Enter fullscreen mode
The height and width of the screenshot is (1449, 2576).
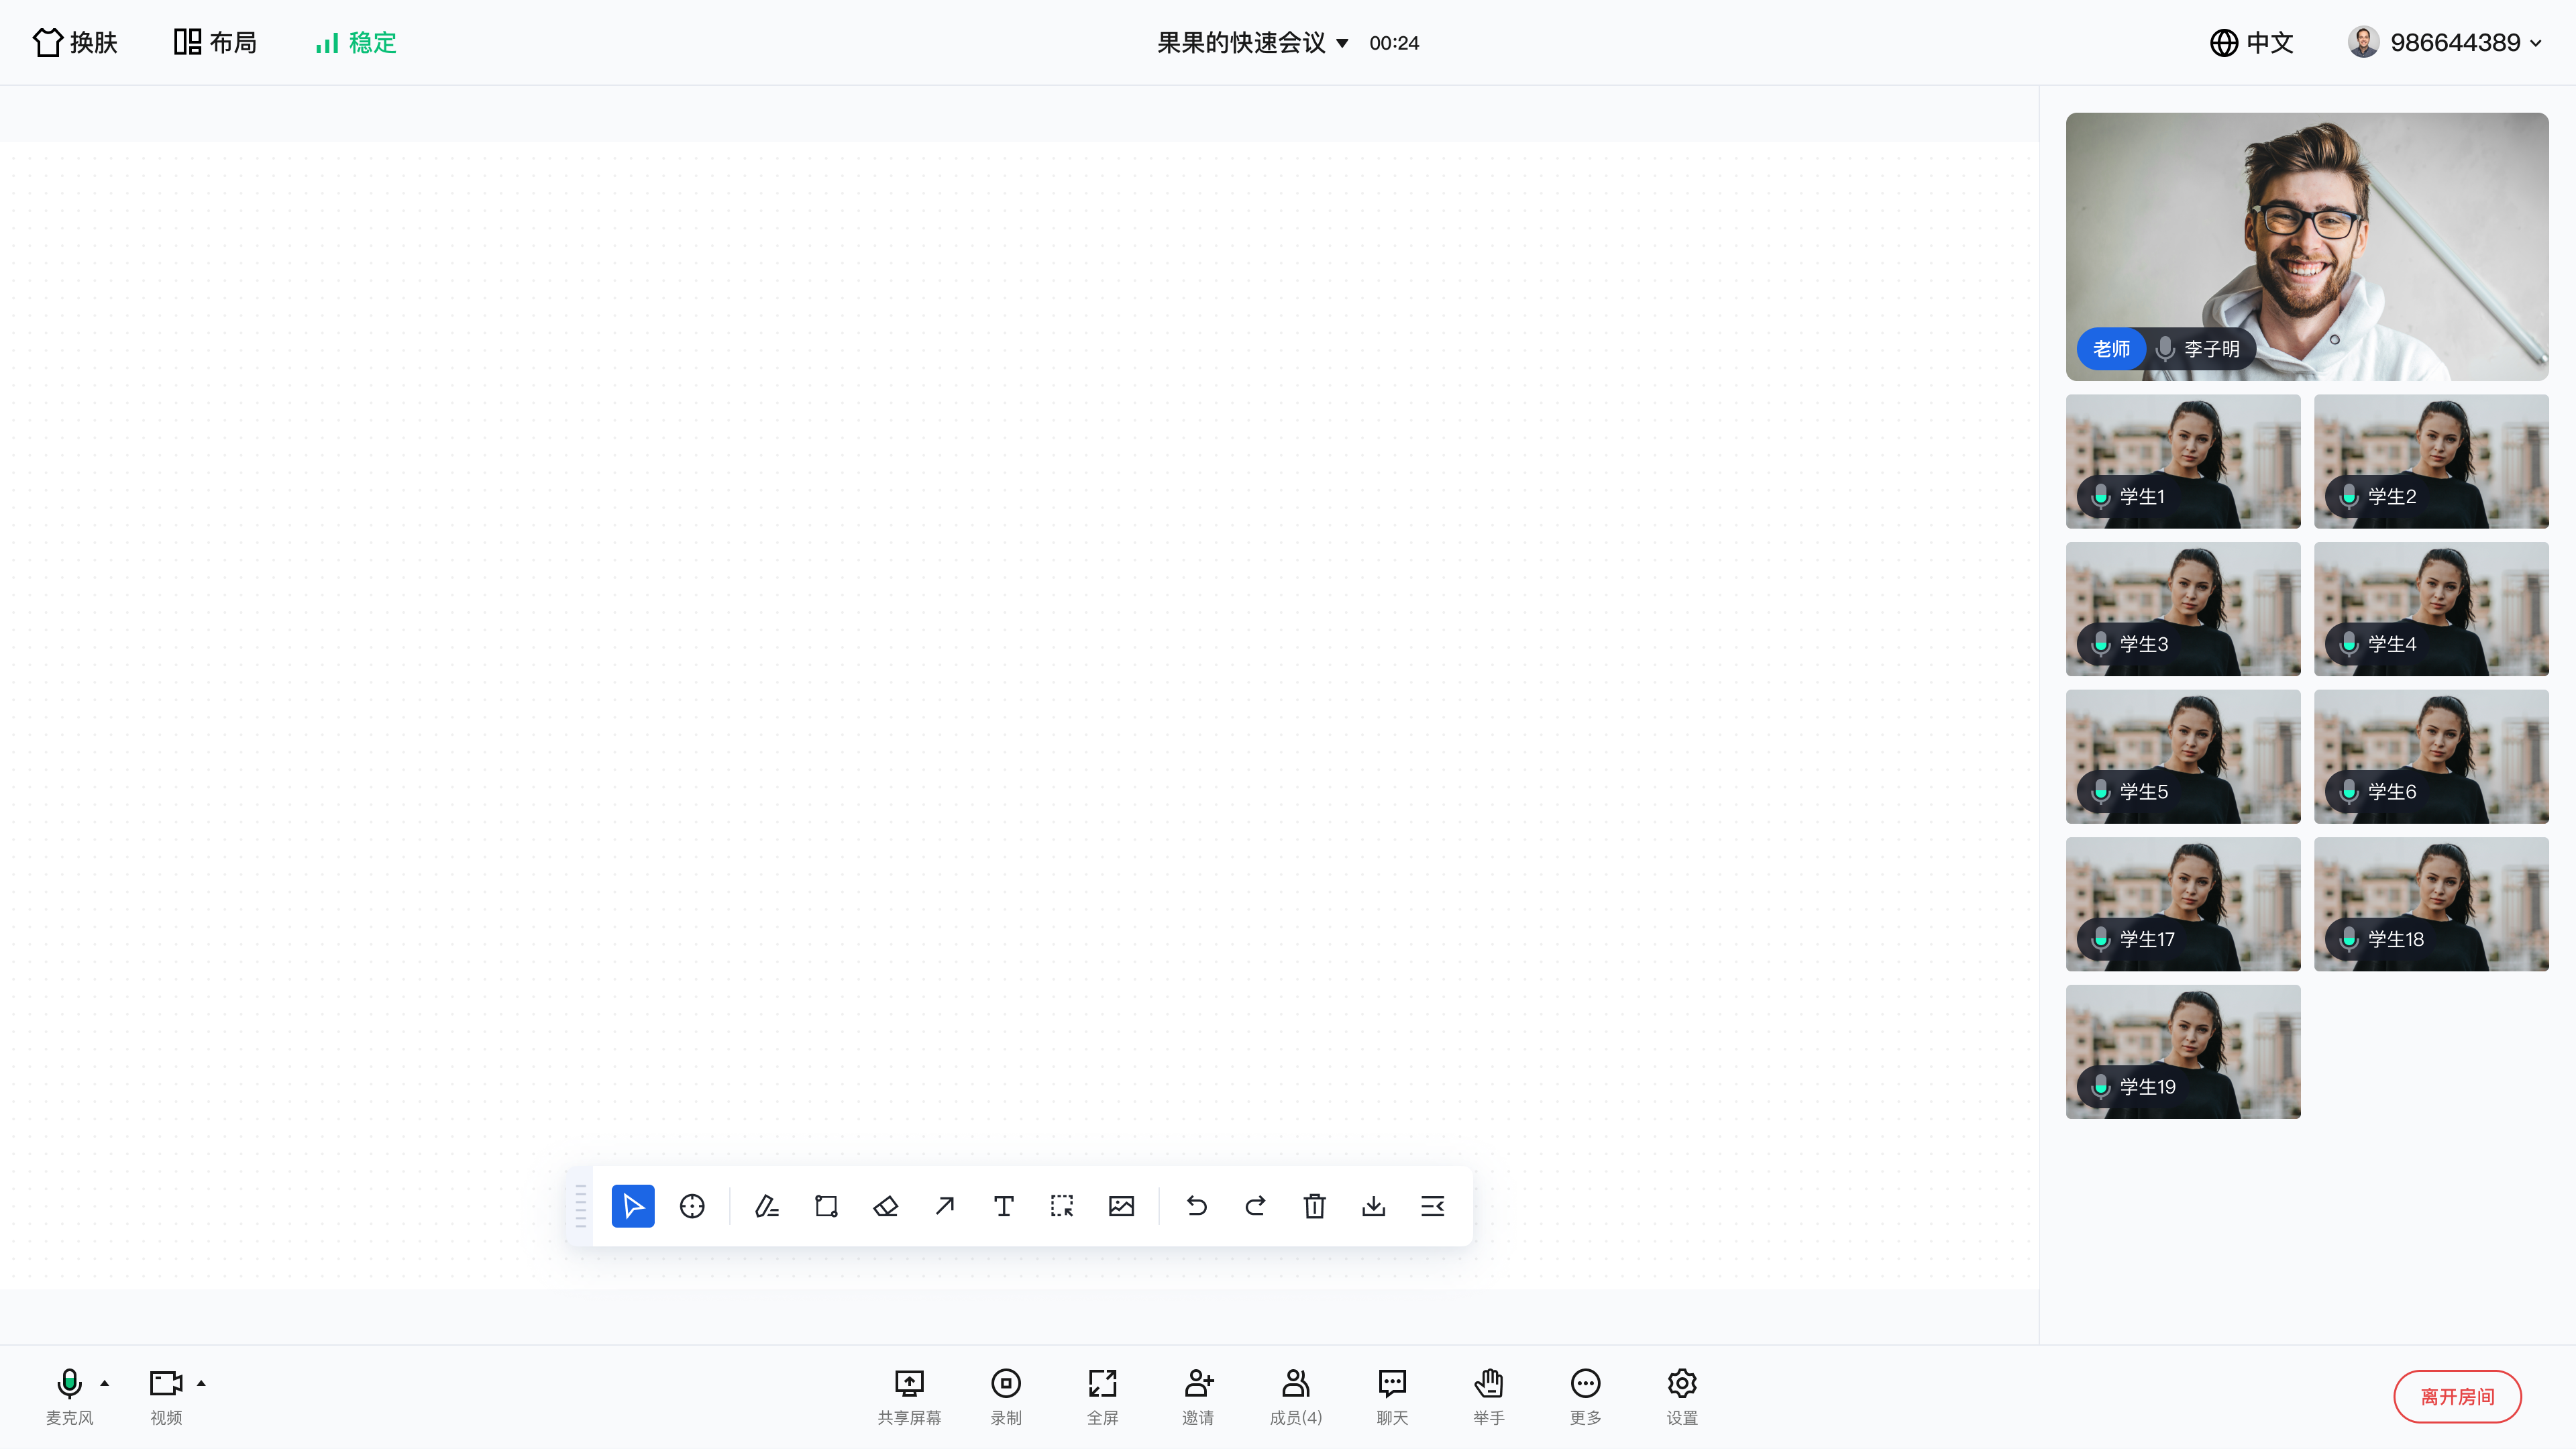(1102, 1396)
